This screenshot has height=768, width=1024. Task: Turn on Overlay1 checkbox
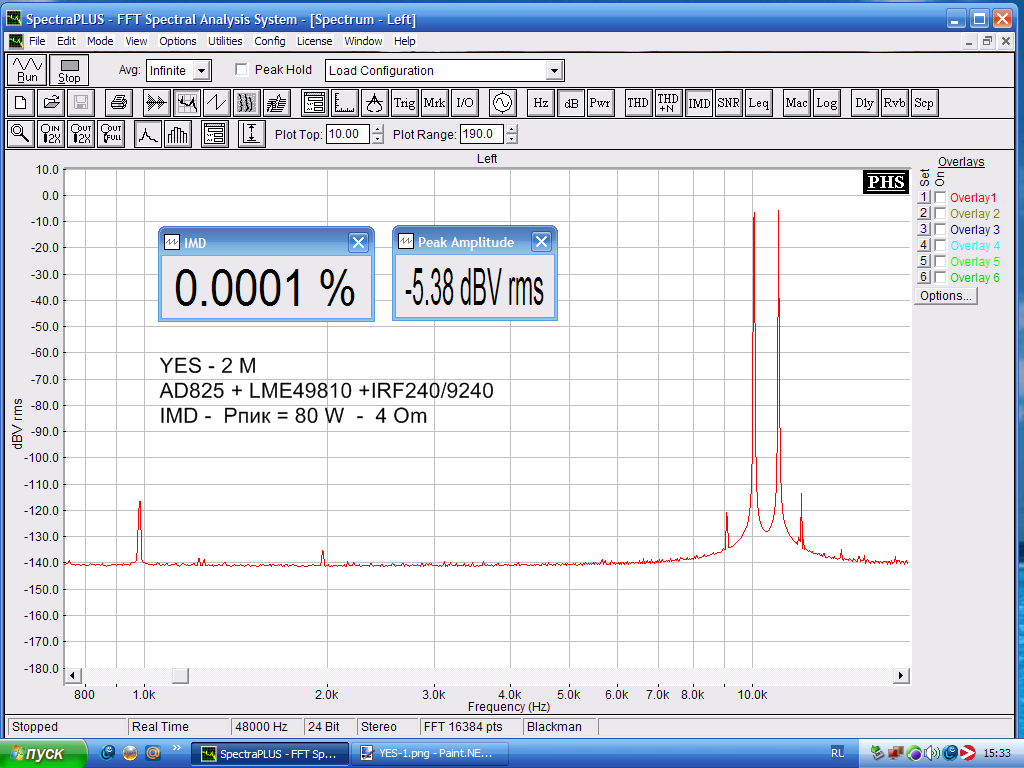point(940,198)
